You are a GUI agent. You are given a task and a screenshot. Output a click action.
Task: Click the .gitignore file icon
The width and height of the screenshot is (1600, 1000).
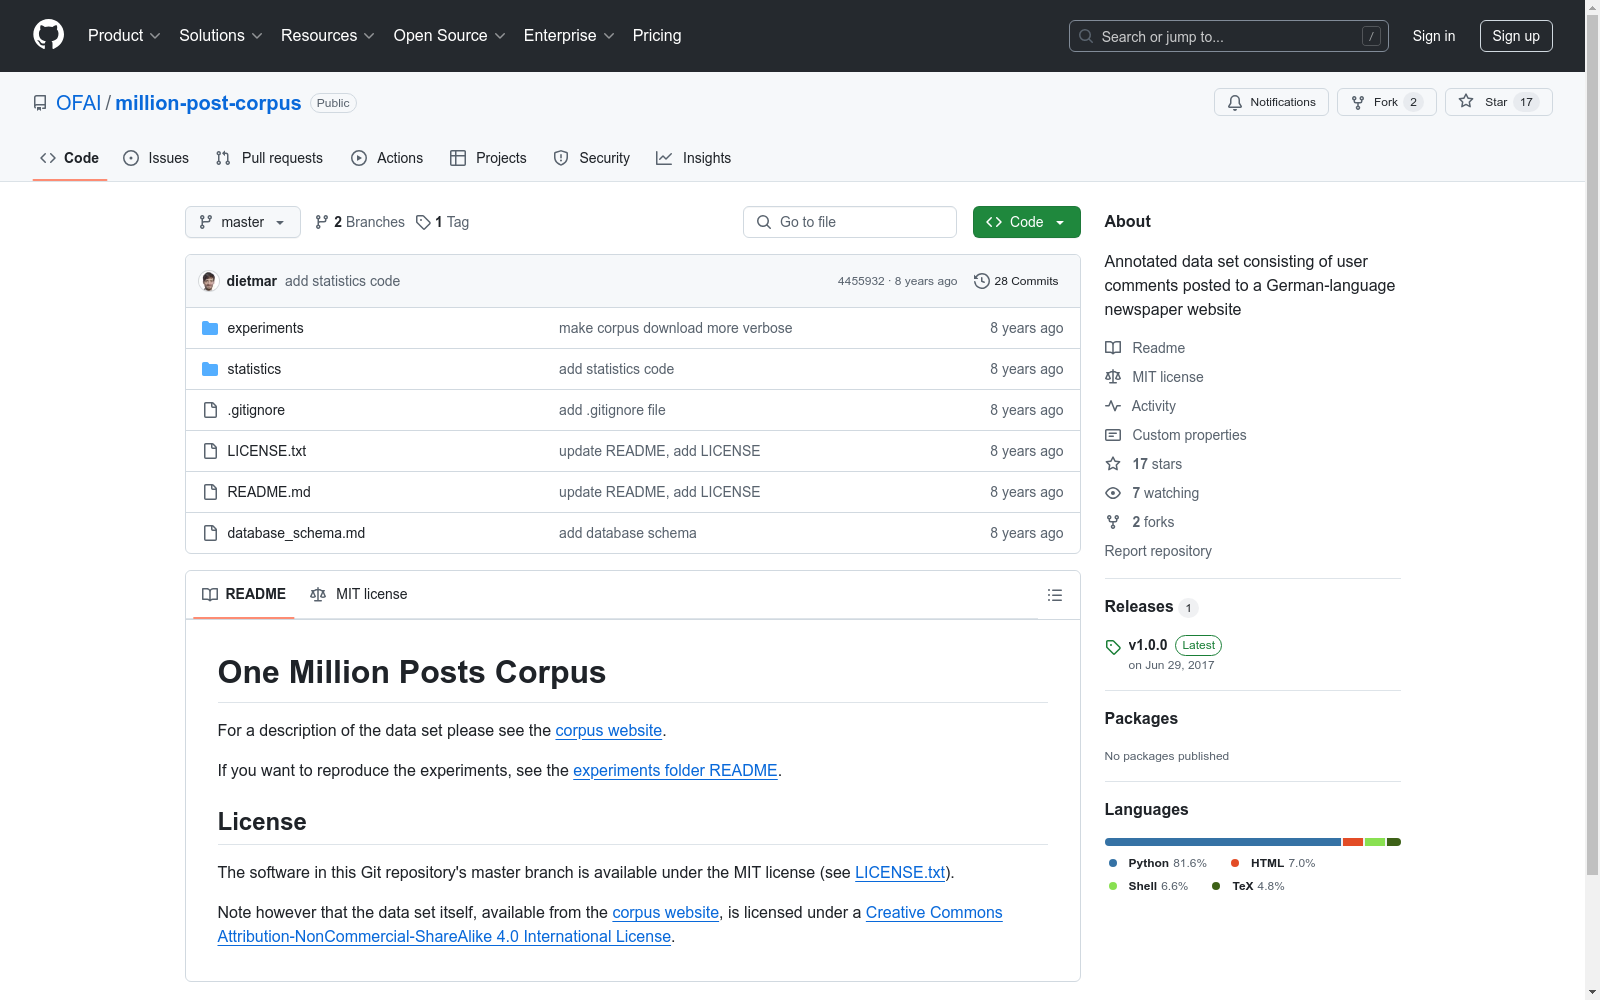(x=210, y=410)
